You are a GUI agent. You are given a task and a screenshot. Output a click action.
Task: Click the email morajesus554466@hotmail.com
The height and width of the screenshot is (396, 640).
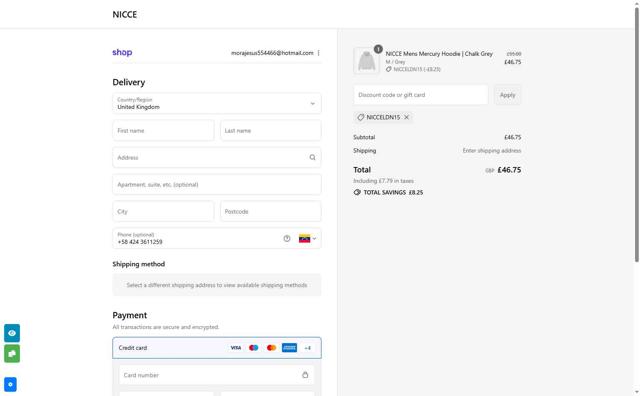point(272,53)
